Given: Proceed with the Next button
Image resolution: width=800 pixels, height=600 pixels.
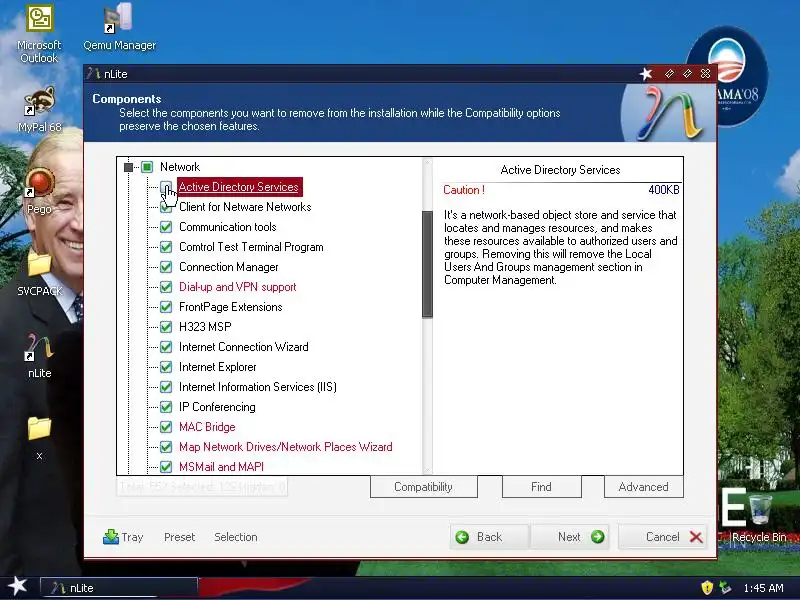Looking at the screenshot, I should point(570,537).
